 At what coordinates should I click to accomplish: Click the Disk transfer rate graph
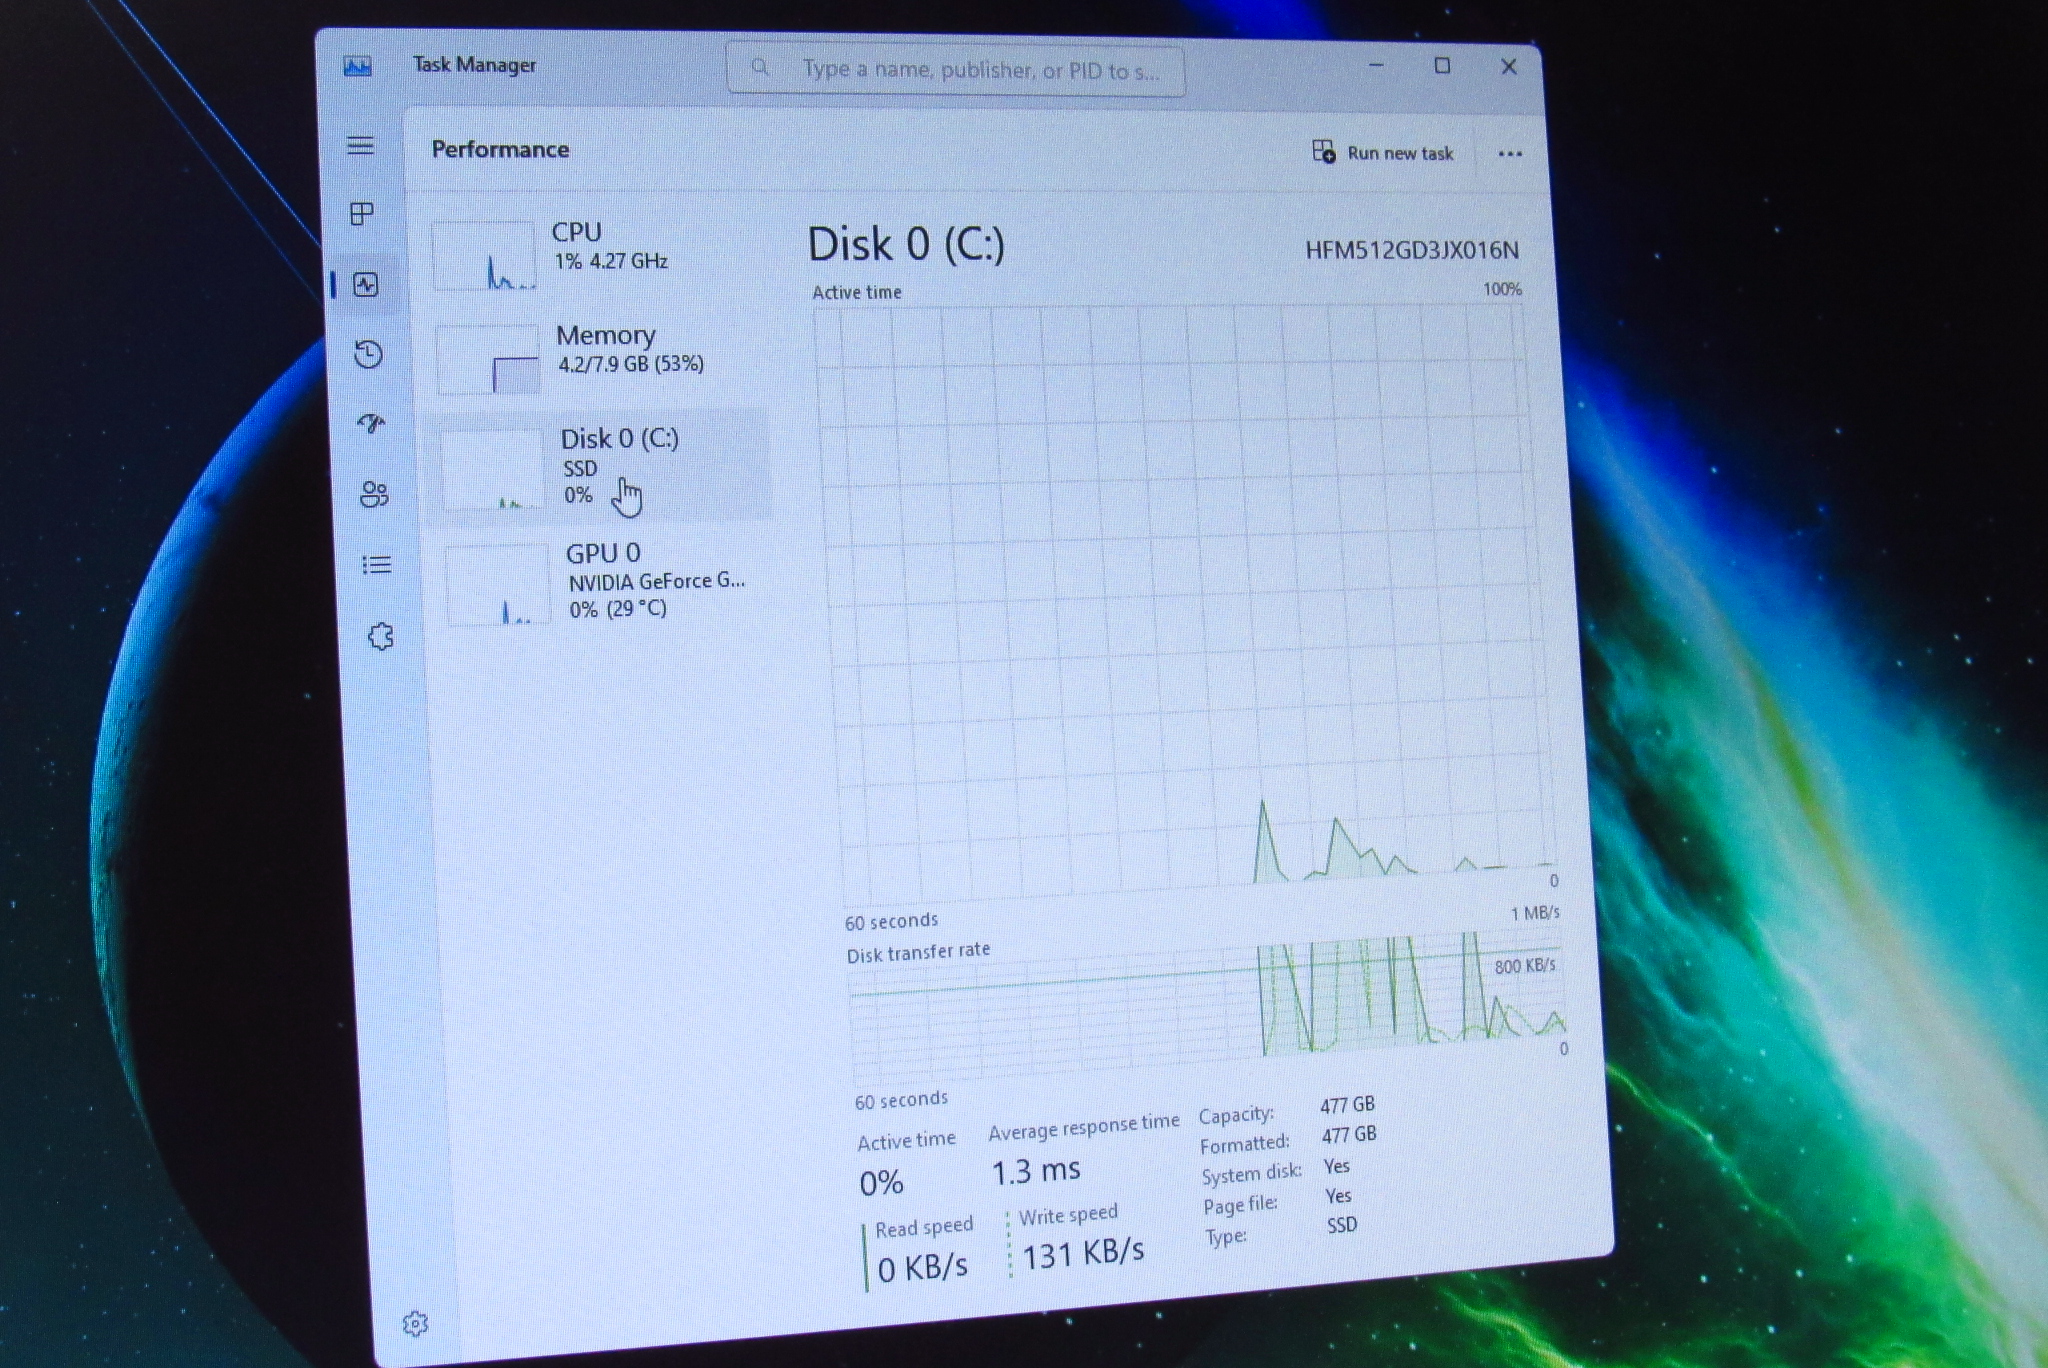[x=1205, y=1005]
